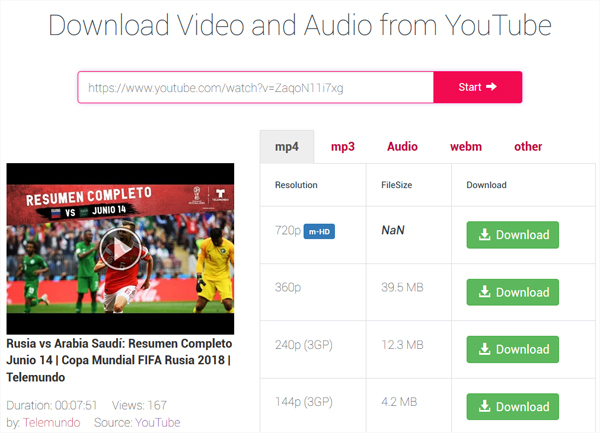Screen dimensions: 600x433
Task: Click the NaN file size value
Action: [393, 230]
